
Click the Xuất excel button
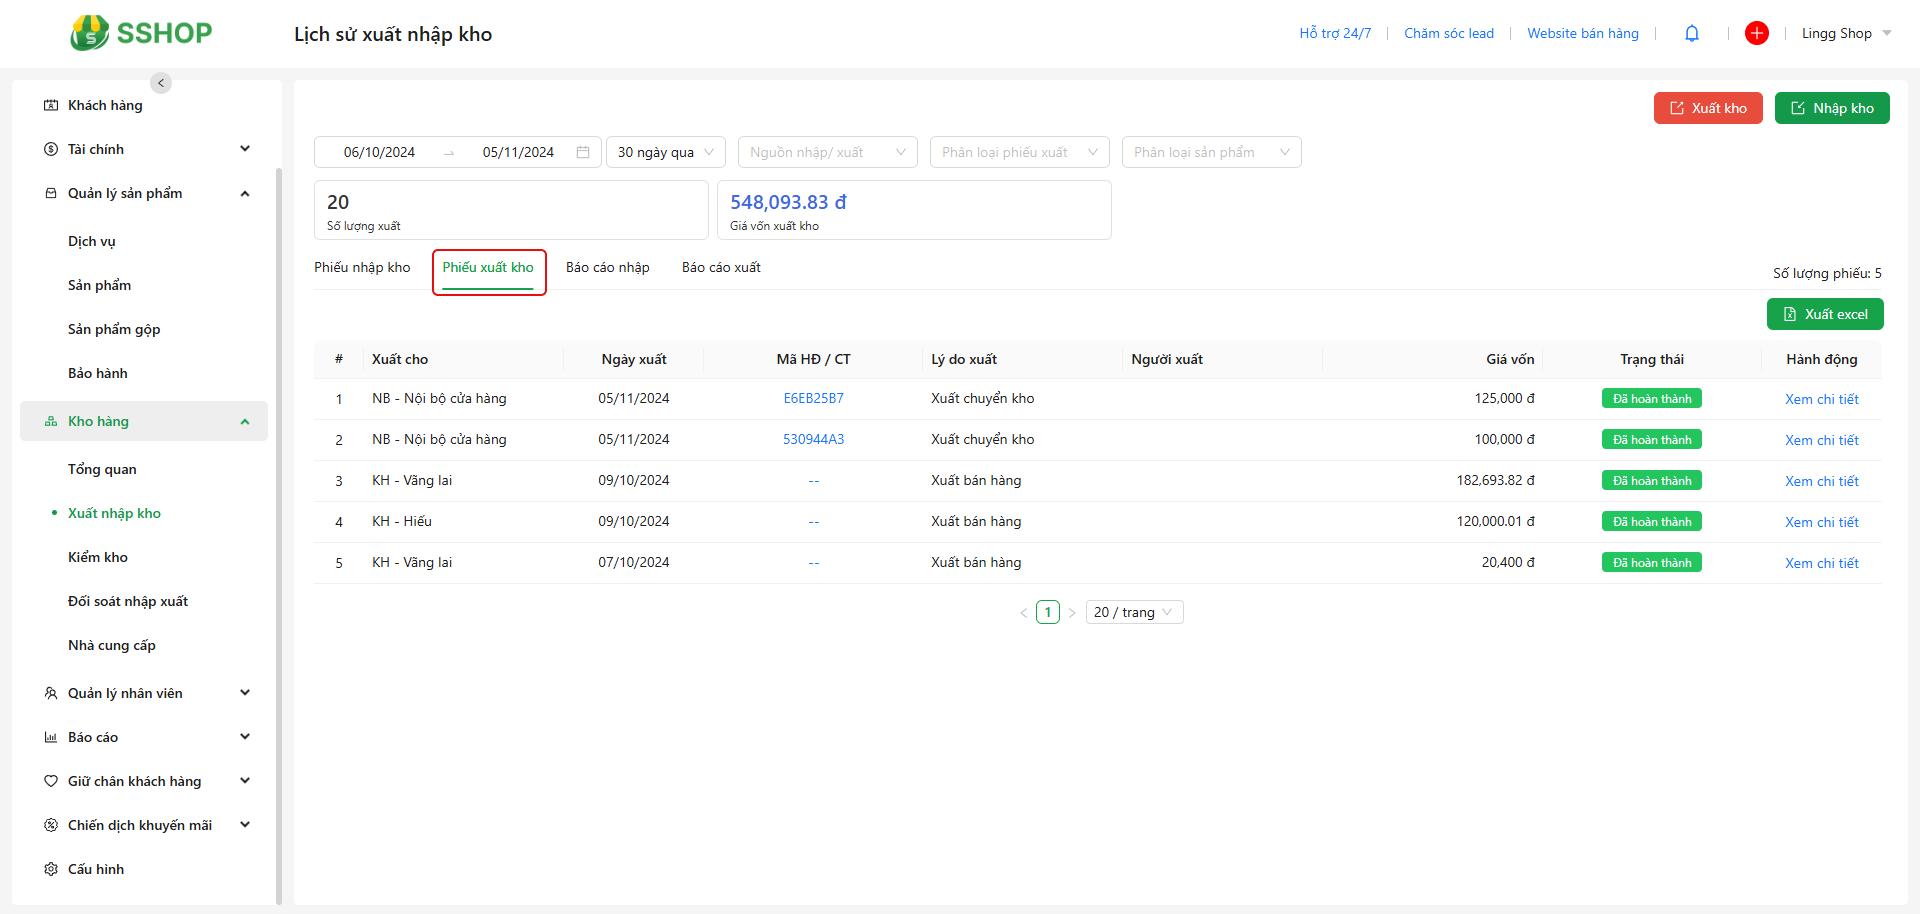pos(1824,314)
